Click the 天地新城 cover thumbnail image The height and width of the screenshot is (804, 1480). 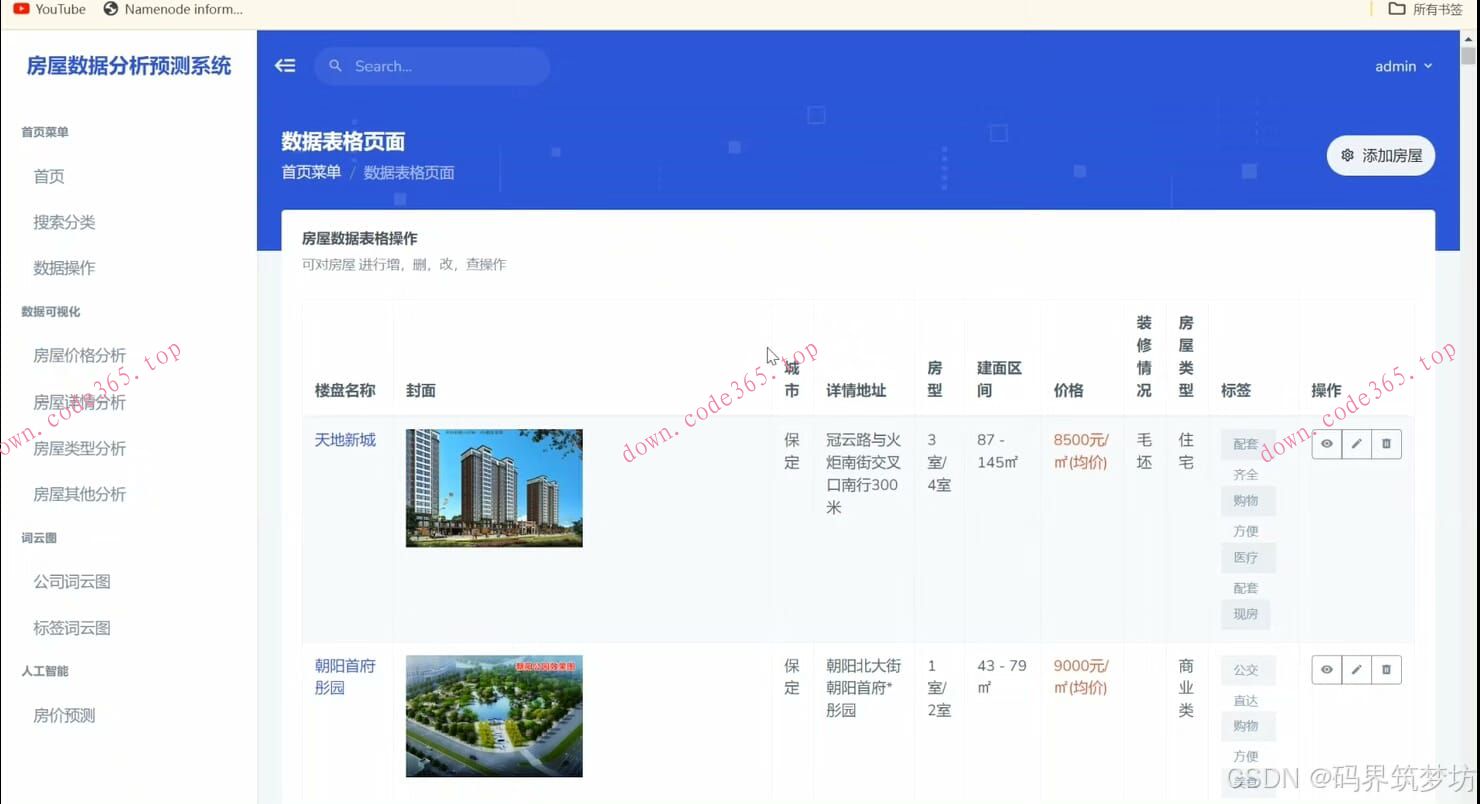pos(493,488)
